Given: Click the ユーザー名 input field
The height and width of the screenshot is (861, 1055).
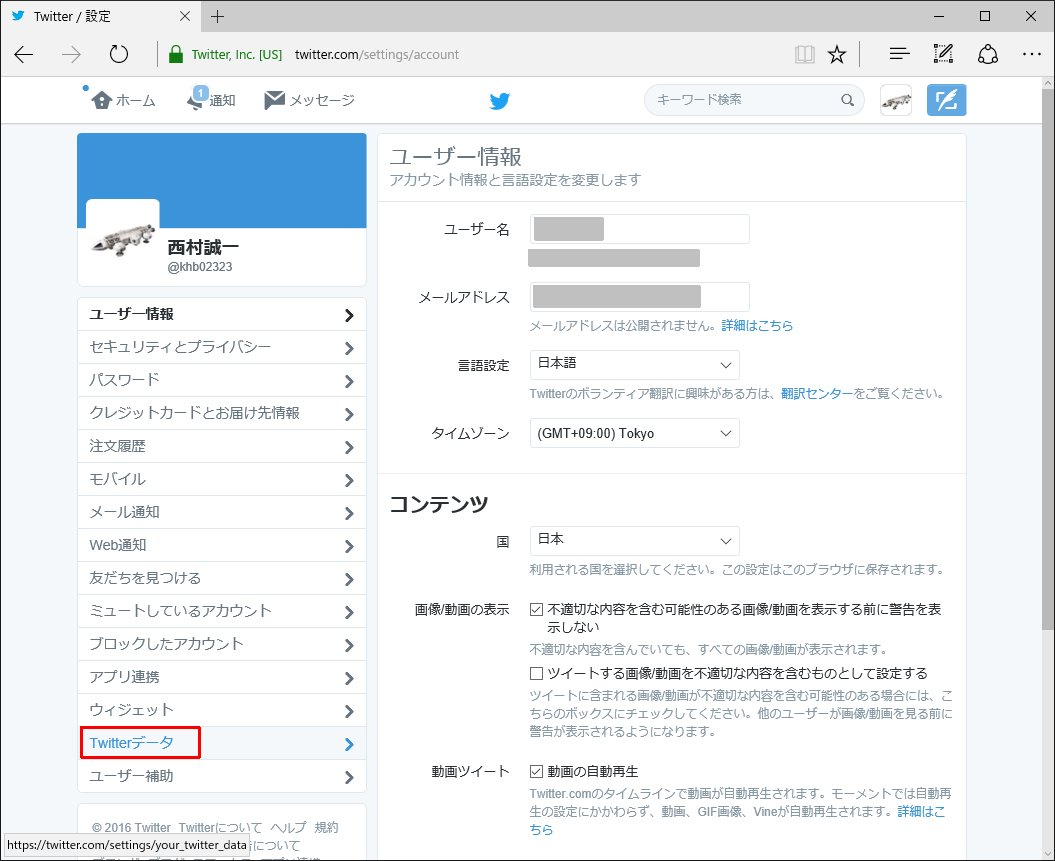Looking at the screenshot, I should coord(639,229).
